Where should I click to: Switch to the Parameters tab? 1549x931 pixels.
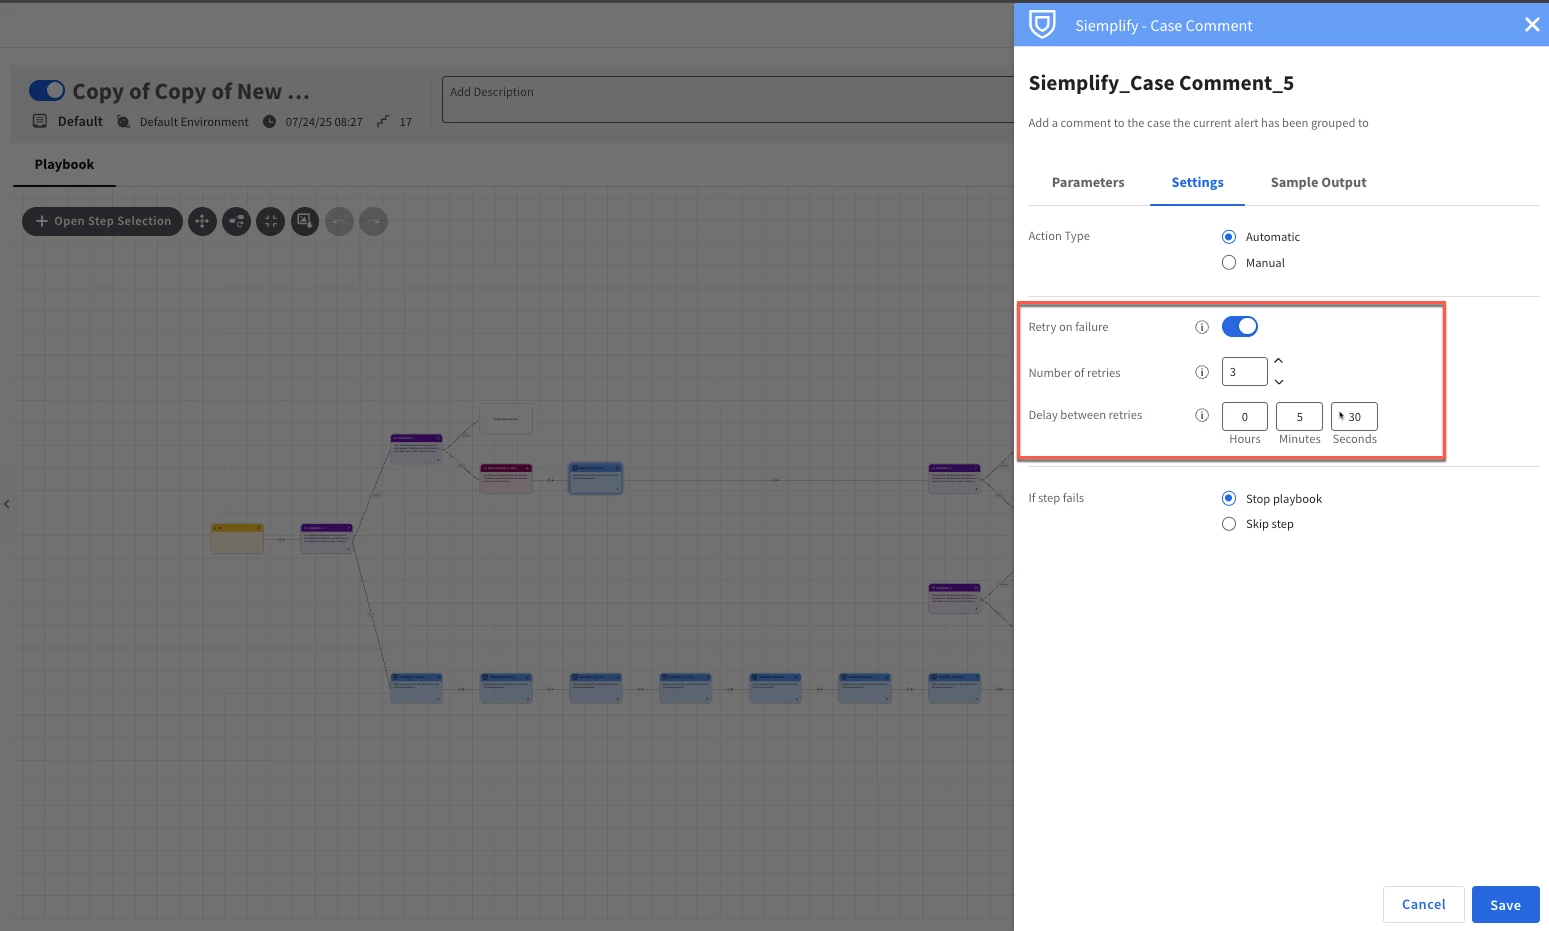pyautogui.click(x=1087, y=182)
